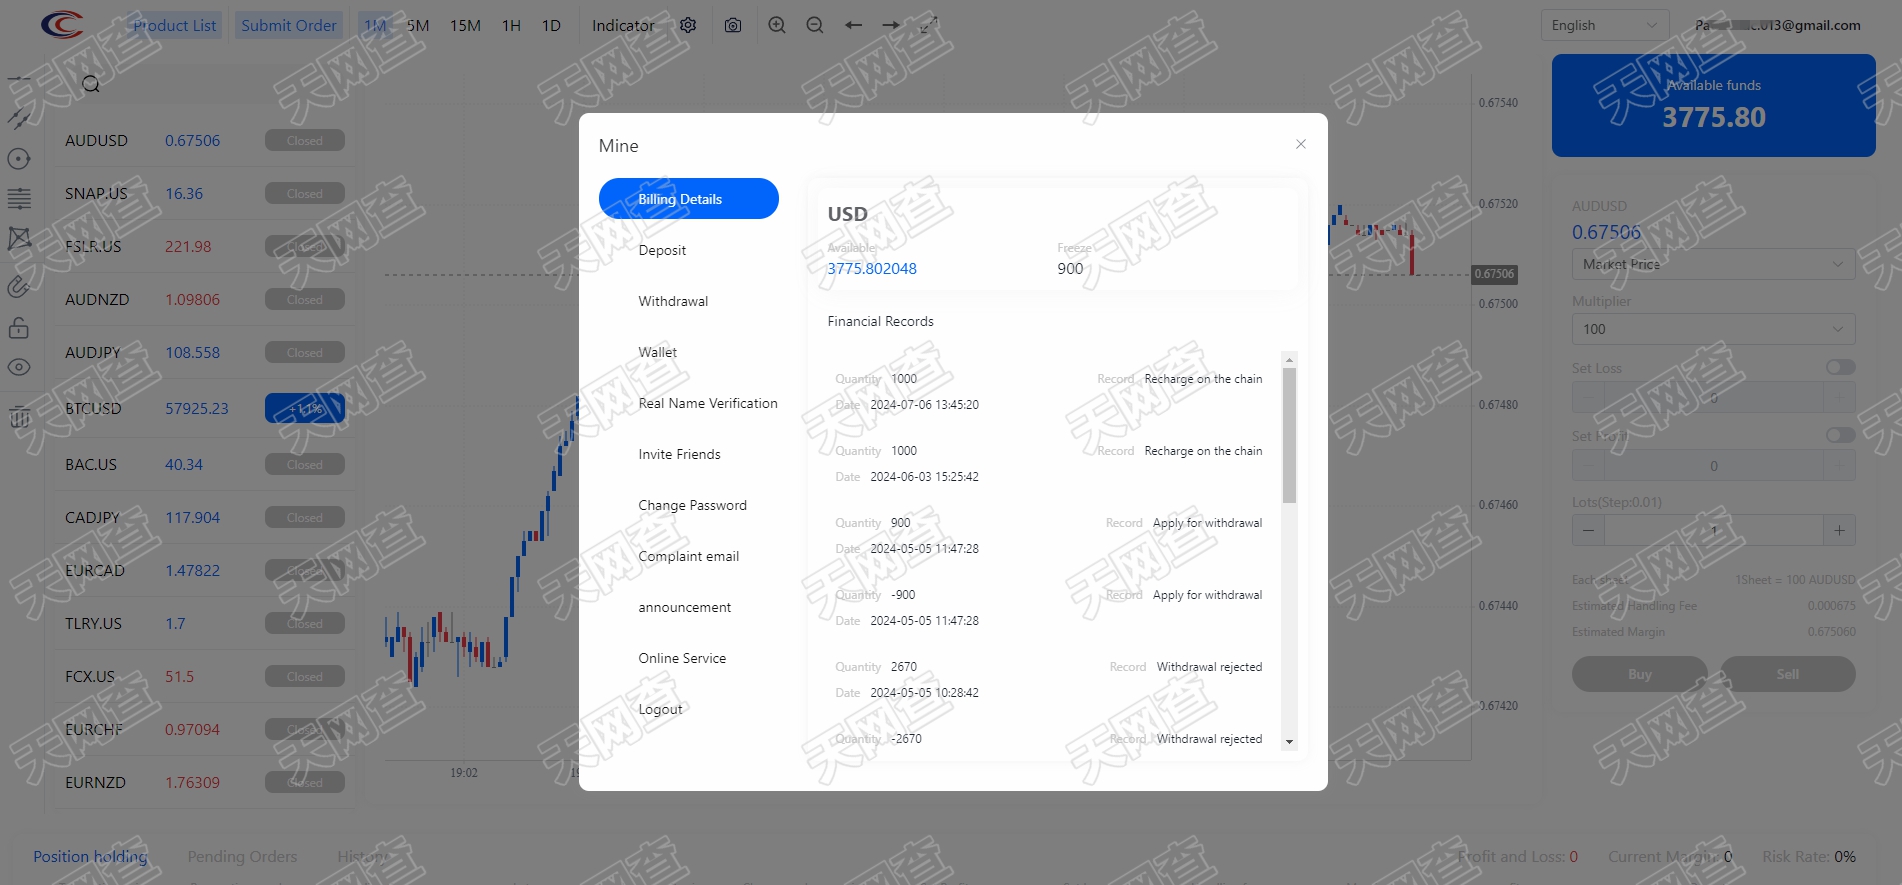Zoom in on the chart

[x=777, y=25]
